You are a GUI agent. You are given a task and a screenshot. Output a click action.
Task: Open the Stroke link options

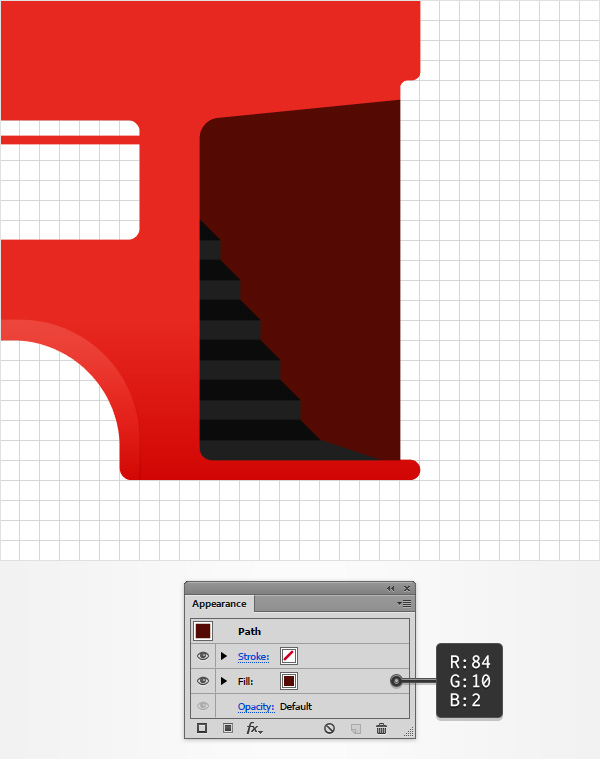pyautogui.click(x=253, y=656)
